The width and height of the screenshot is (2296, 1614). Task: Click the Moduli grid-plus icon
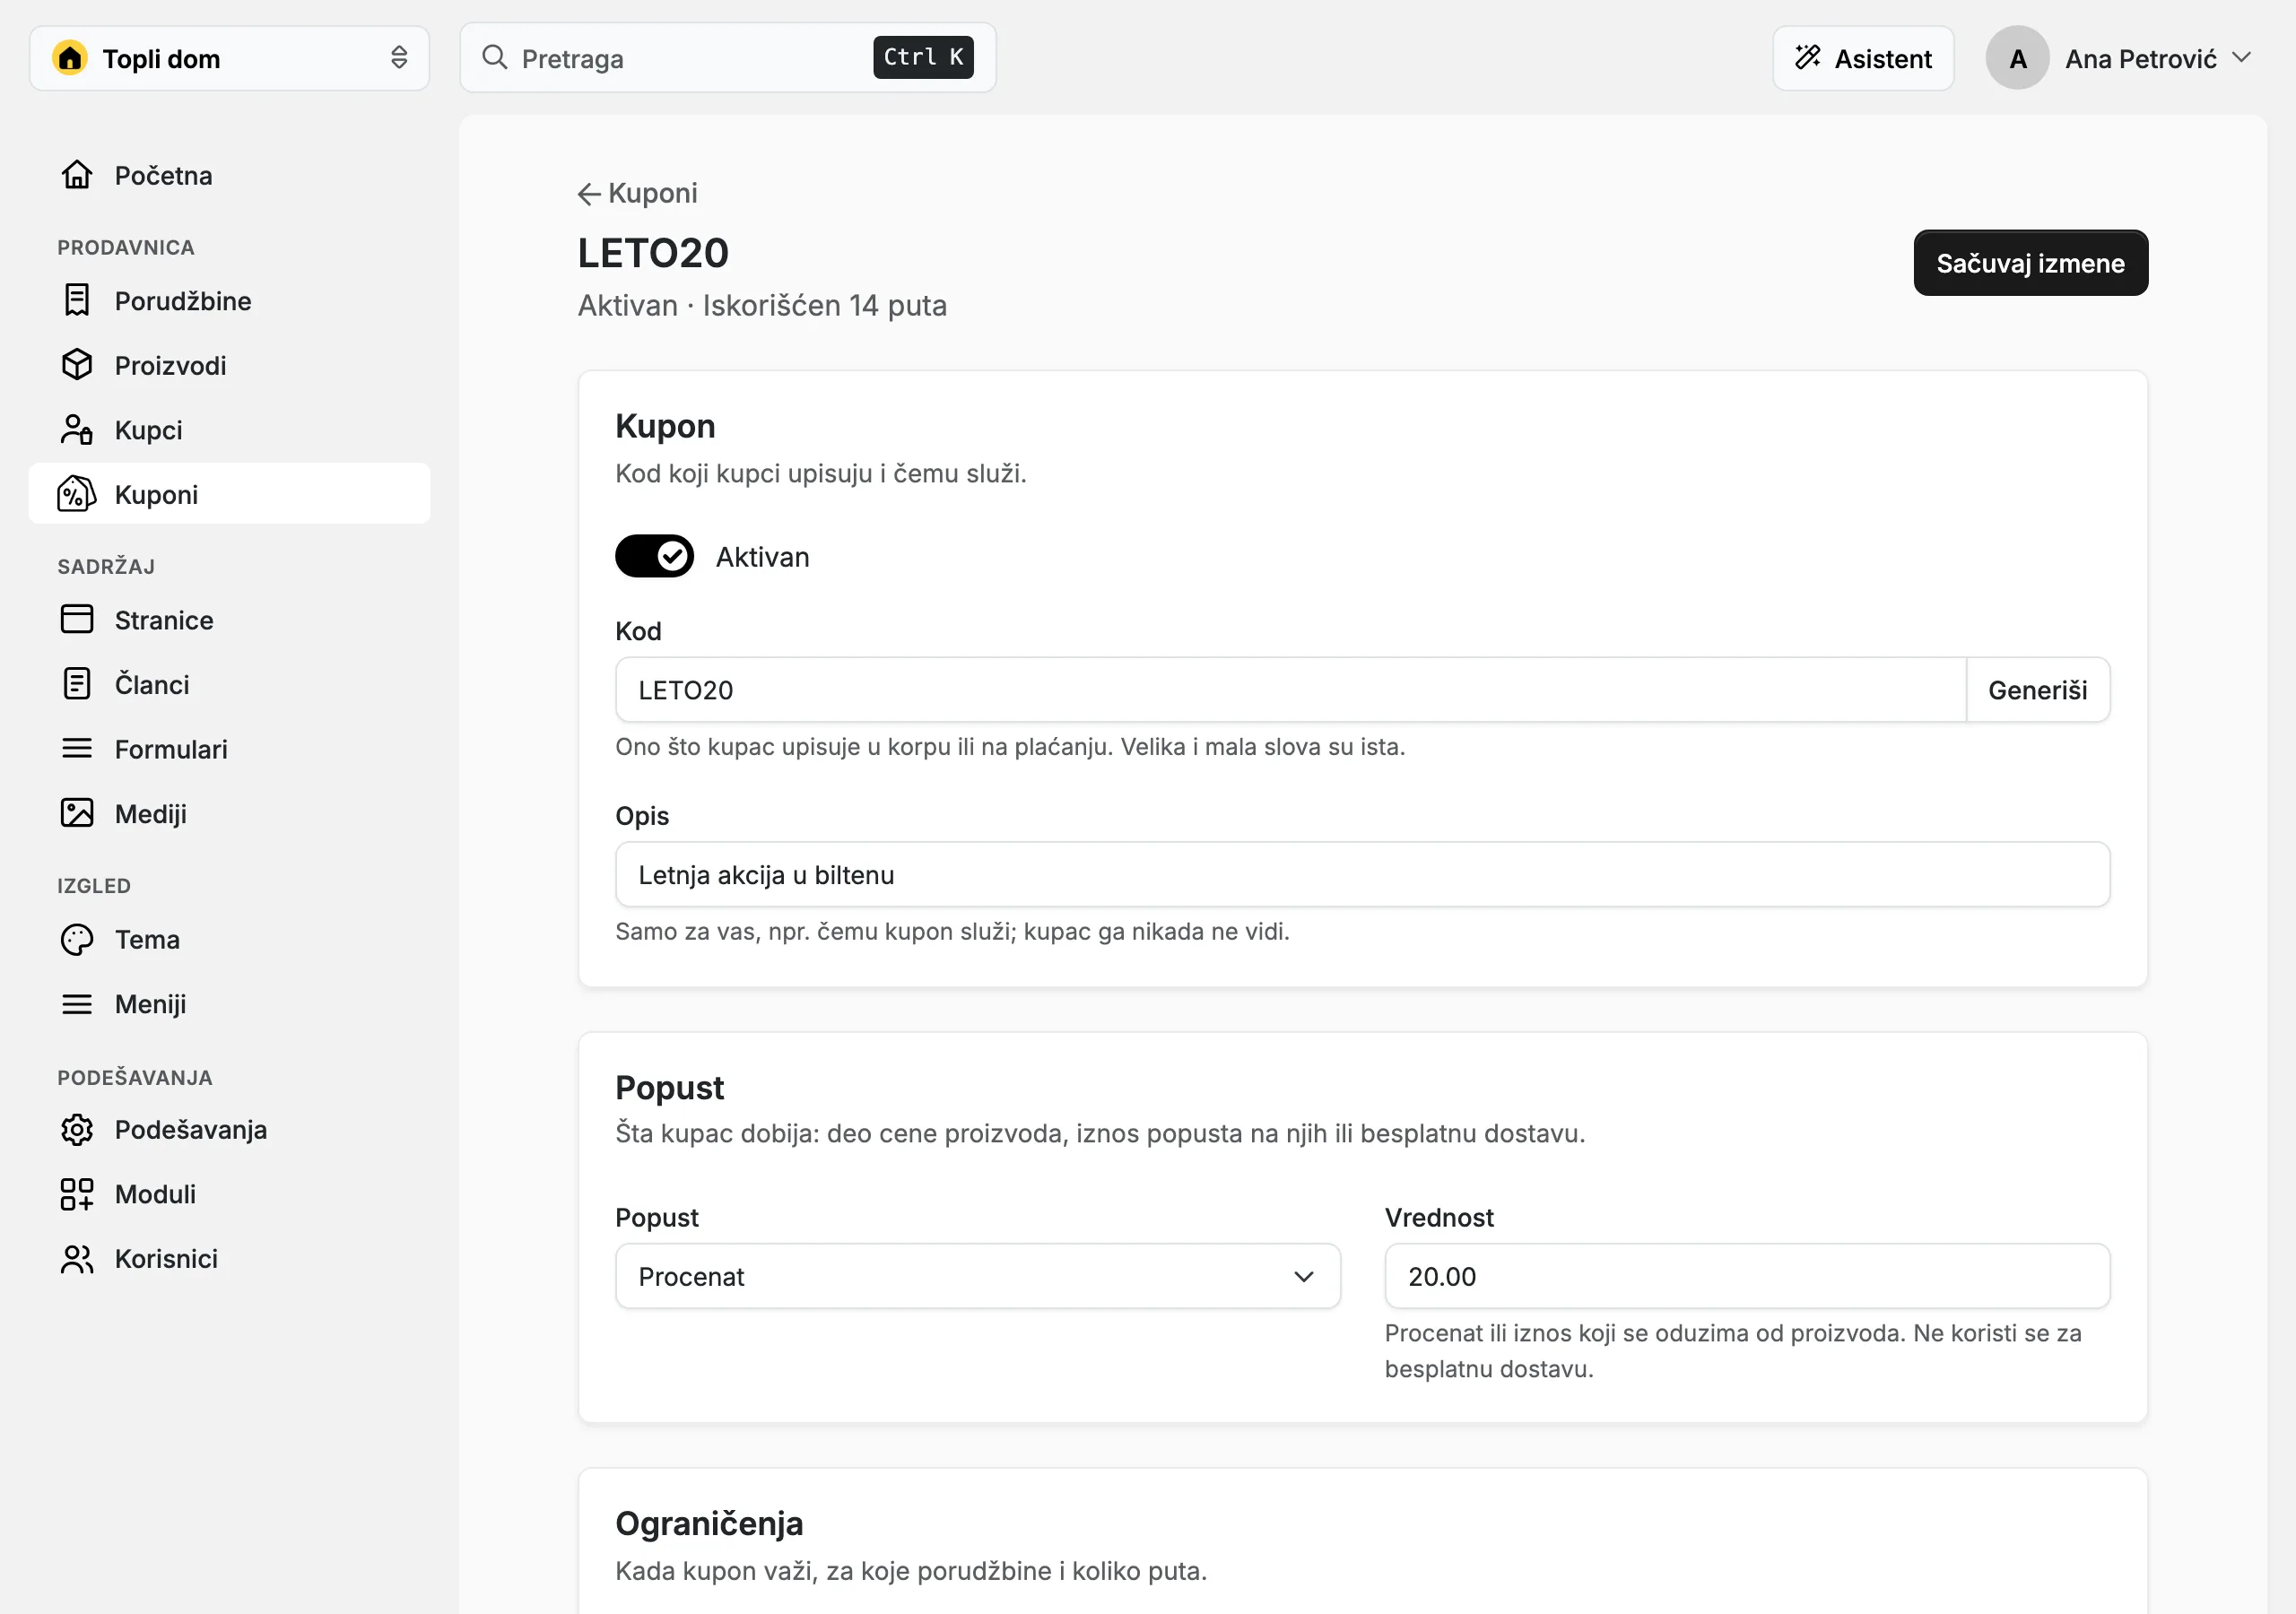(77, 1194)
